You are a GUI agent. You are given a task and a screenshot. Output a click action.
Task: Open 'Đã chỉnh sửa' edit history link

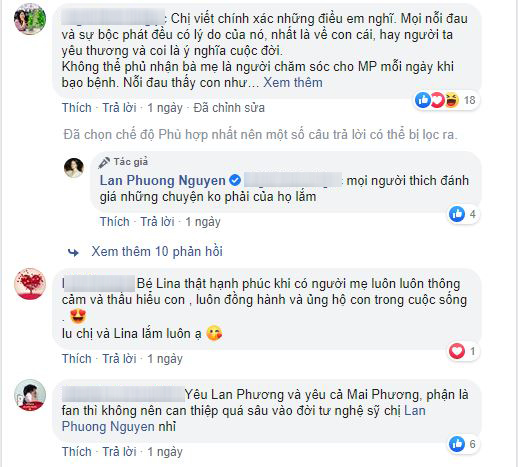229,108
